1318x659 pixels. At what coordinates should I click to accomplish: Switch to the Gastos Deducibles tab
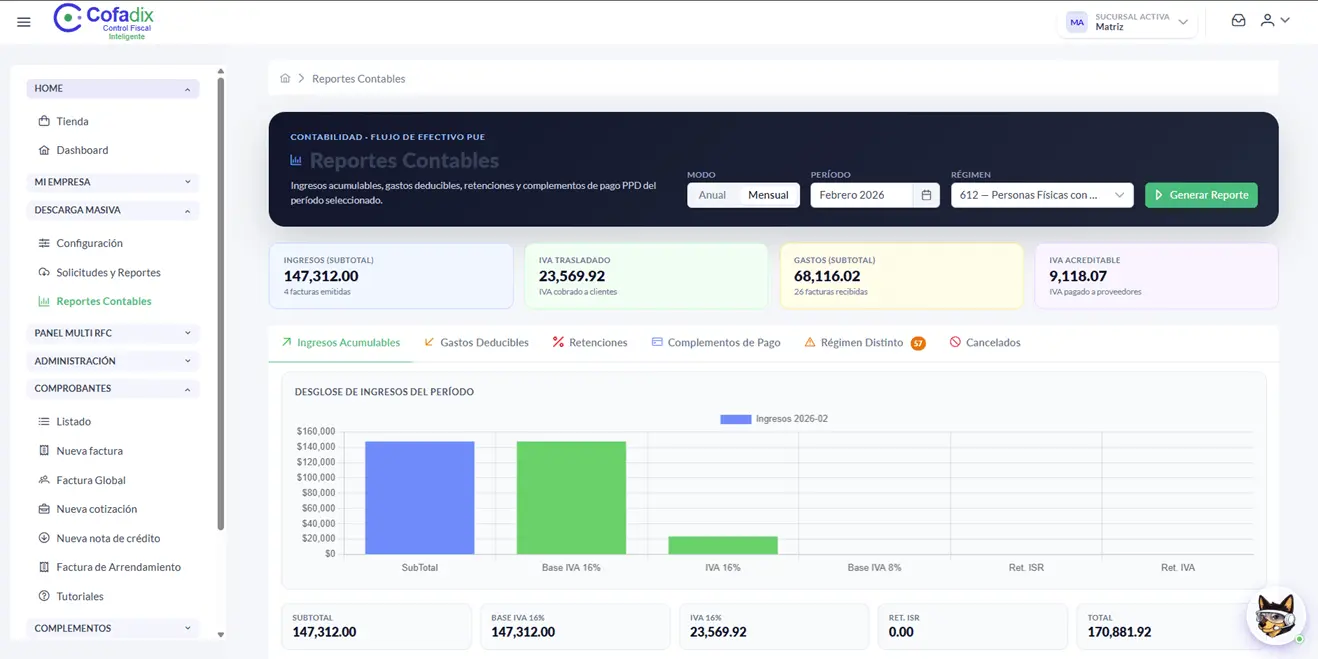click(476, 342)
